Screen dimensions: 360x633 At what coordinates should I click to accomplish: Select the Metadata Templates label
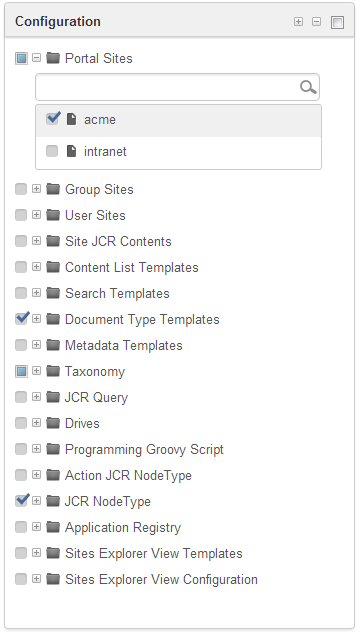pyautogui.click(x=123, y=345)
